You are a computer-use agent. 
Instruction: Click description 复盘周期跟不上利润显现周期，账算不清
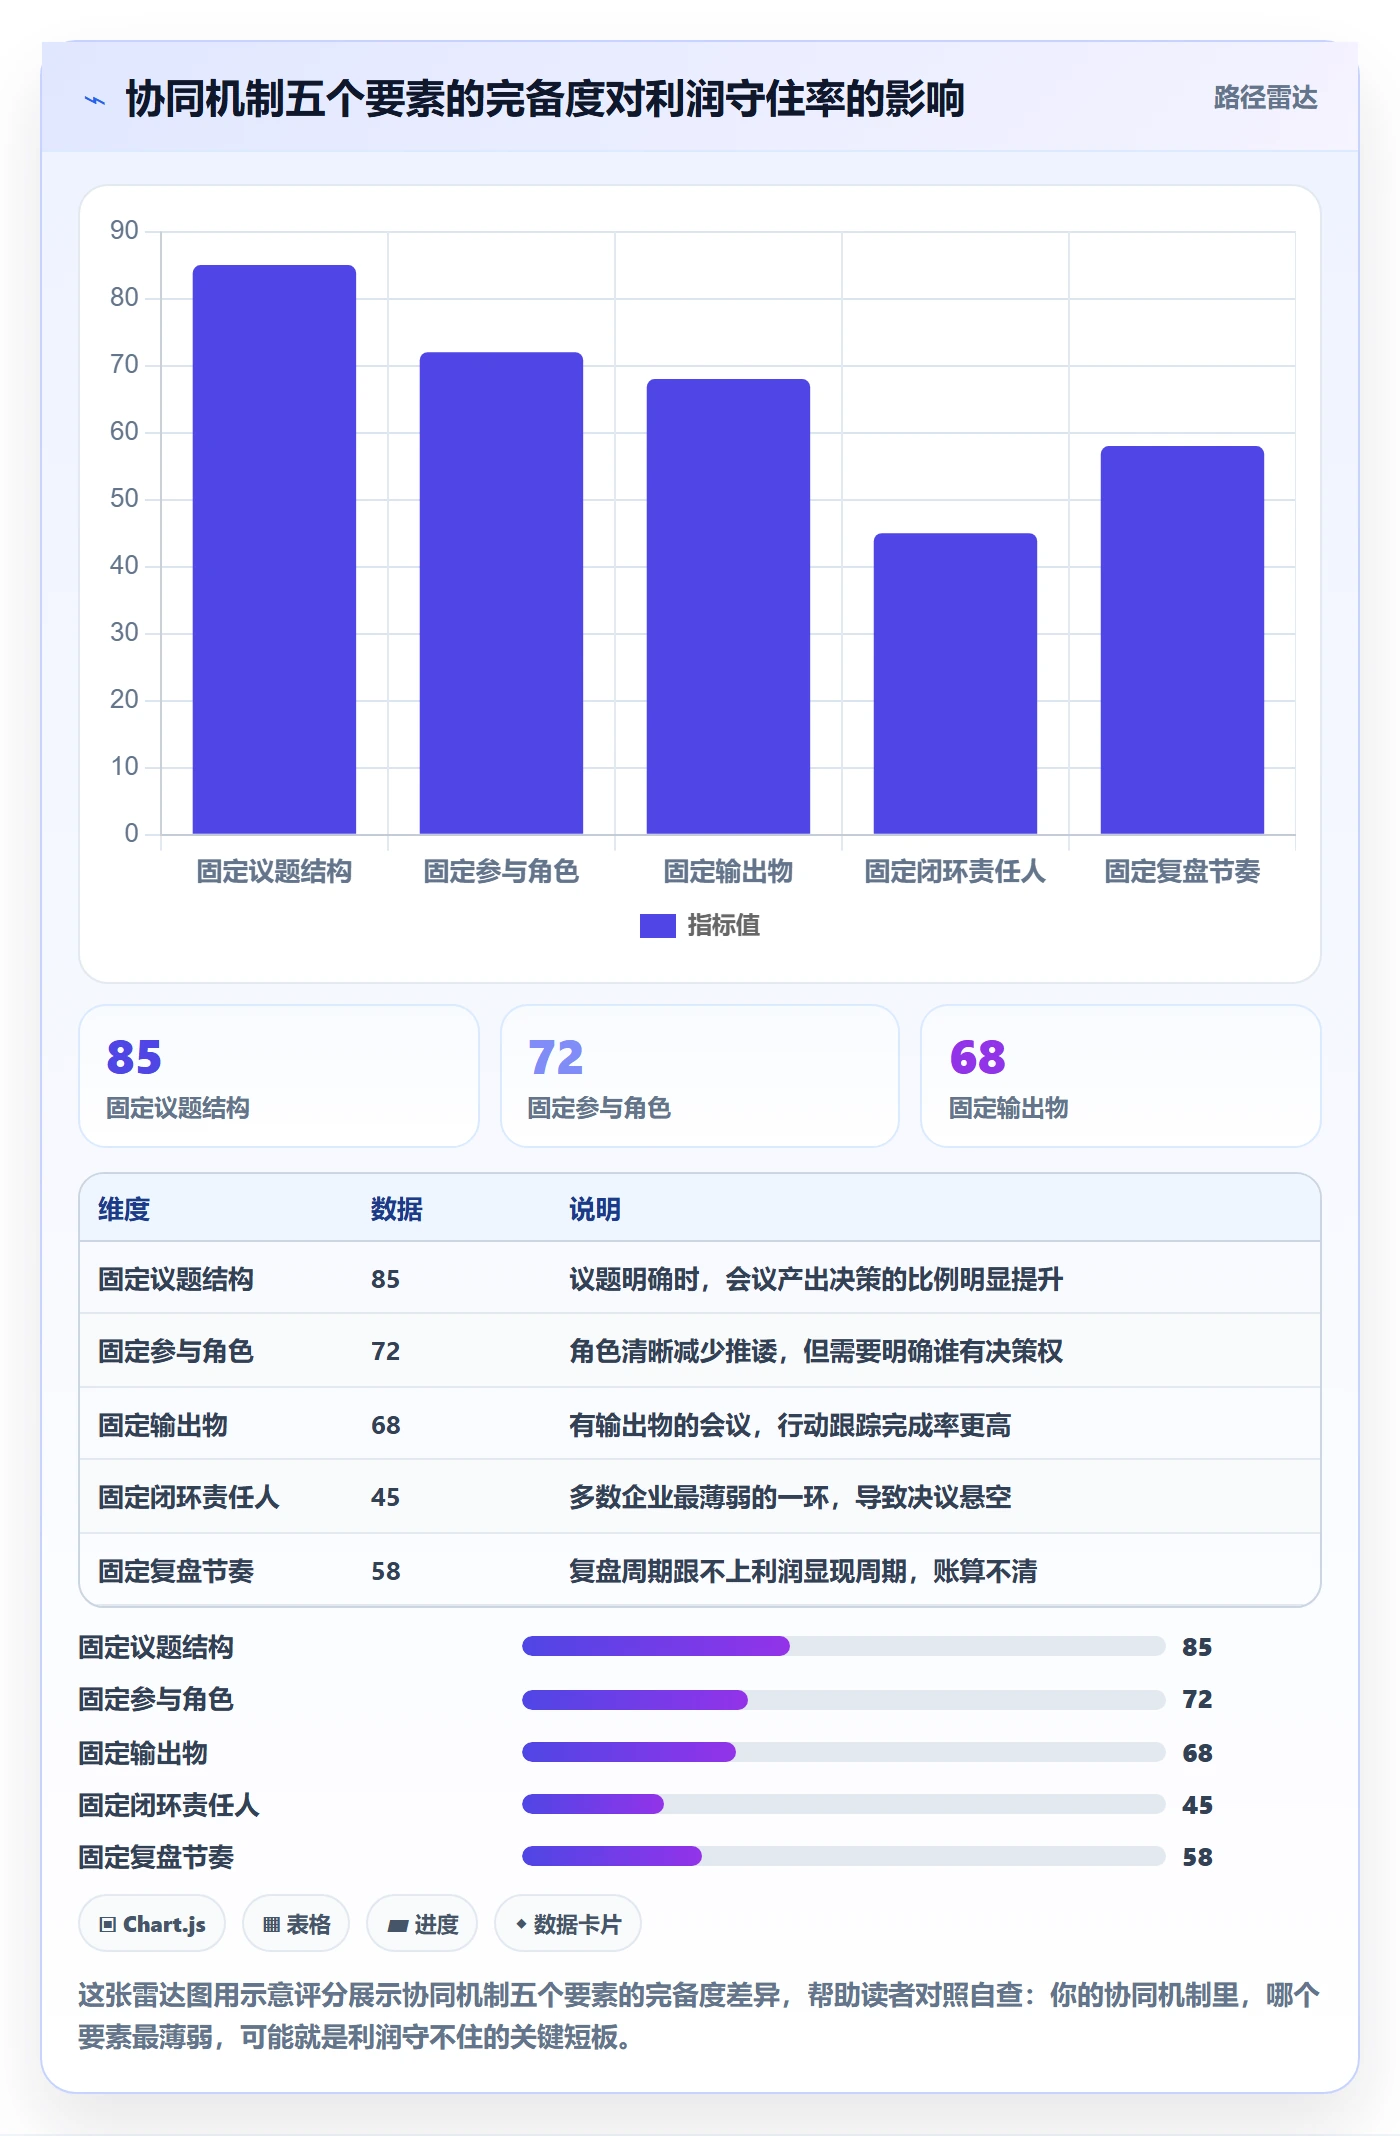coord(803,1571)
